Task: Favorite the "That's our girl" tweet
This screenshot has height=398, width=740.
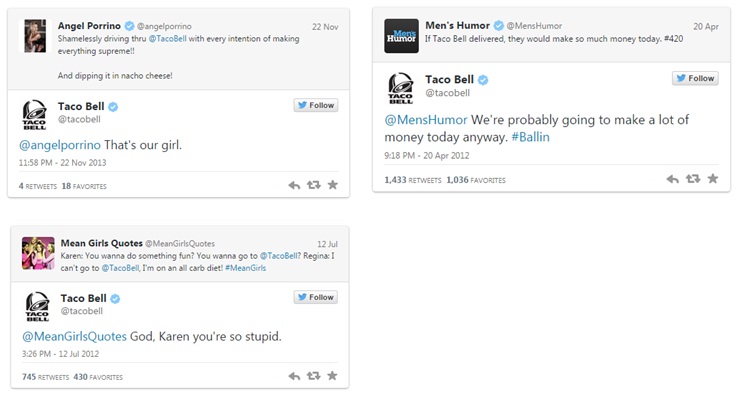Action: click(x=333, y=185)
